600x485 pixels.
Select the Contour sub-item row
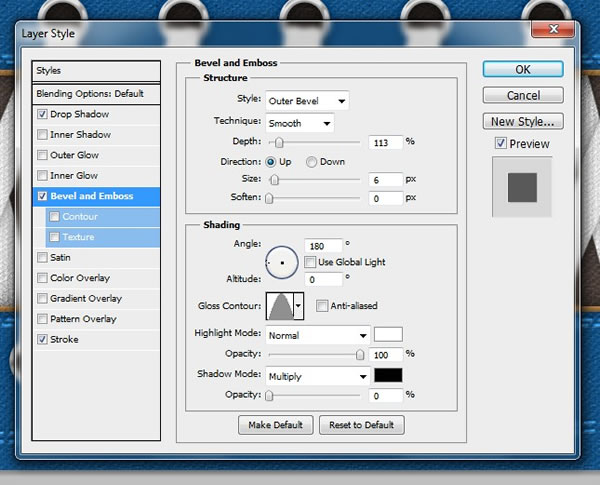pos(103,217)
